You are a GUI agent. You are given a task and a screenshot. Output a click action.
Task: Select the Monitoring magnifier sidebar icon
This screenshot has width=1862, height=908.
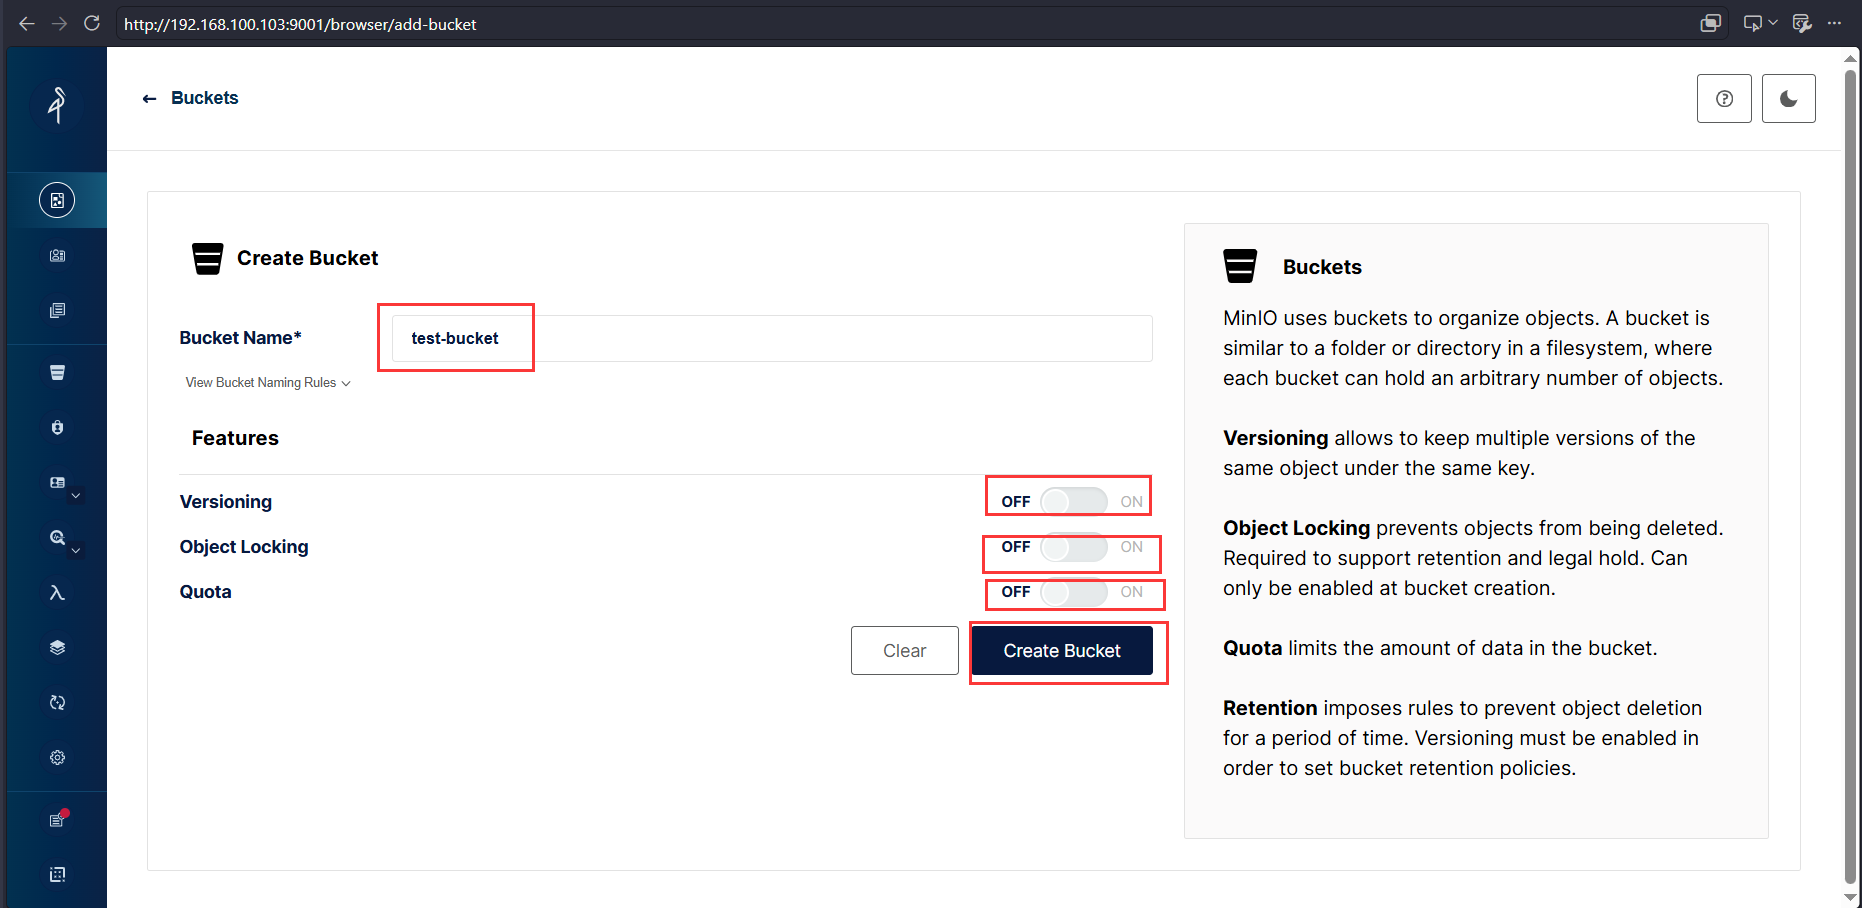coord(57,537)
